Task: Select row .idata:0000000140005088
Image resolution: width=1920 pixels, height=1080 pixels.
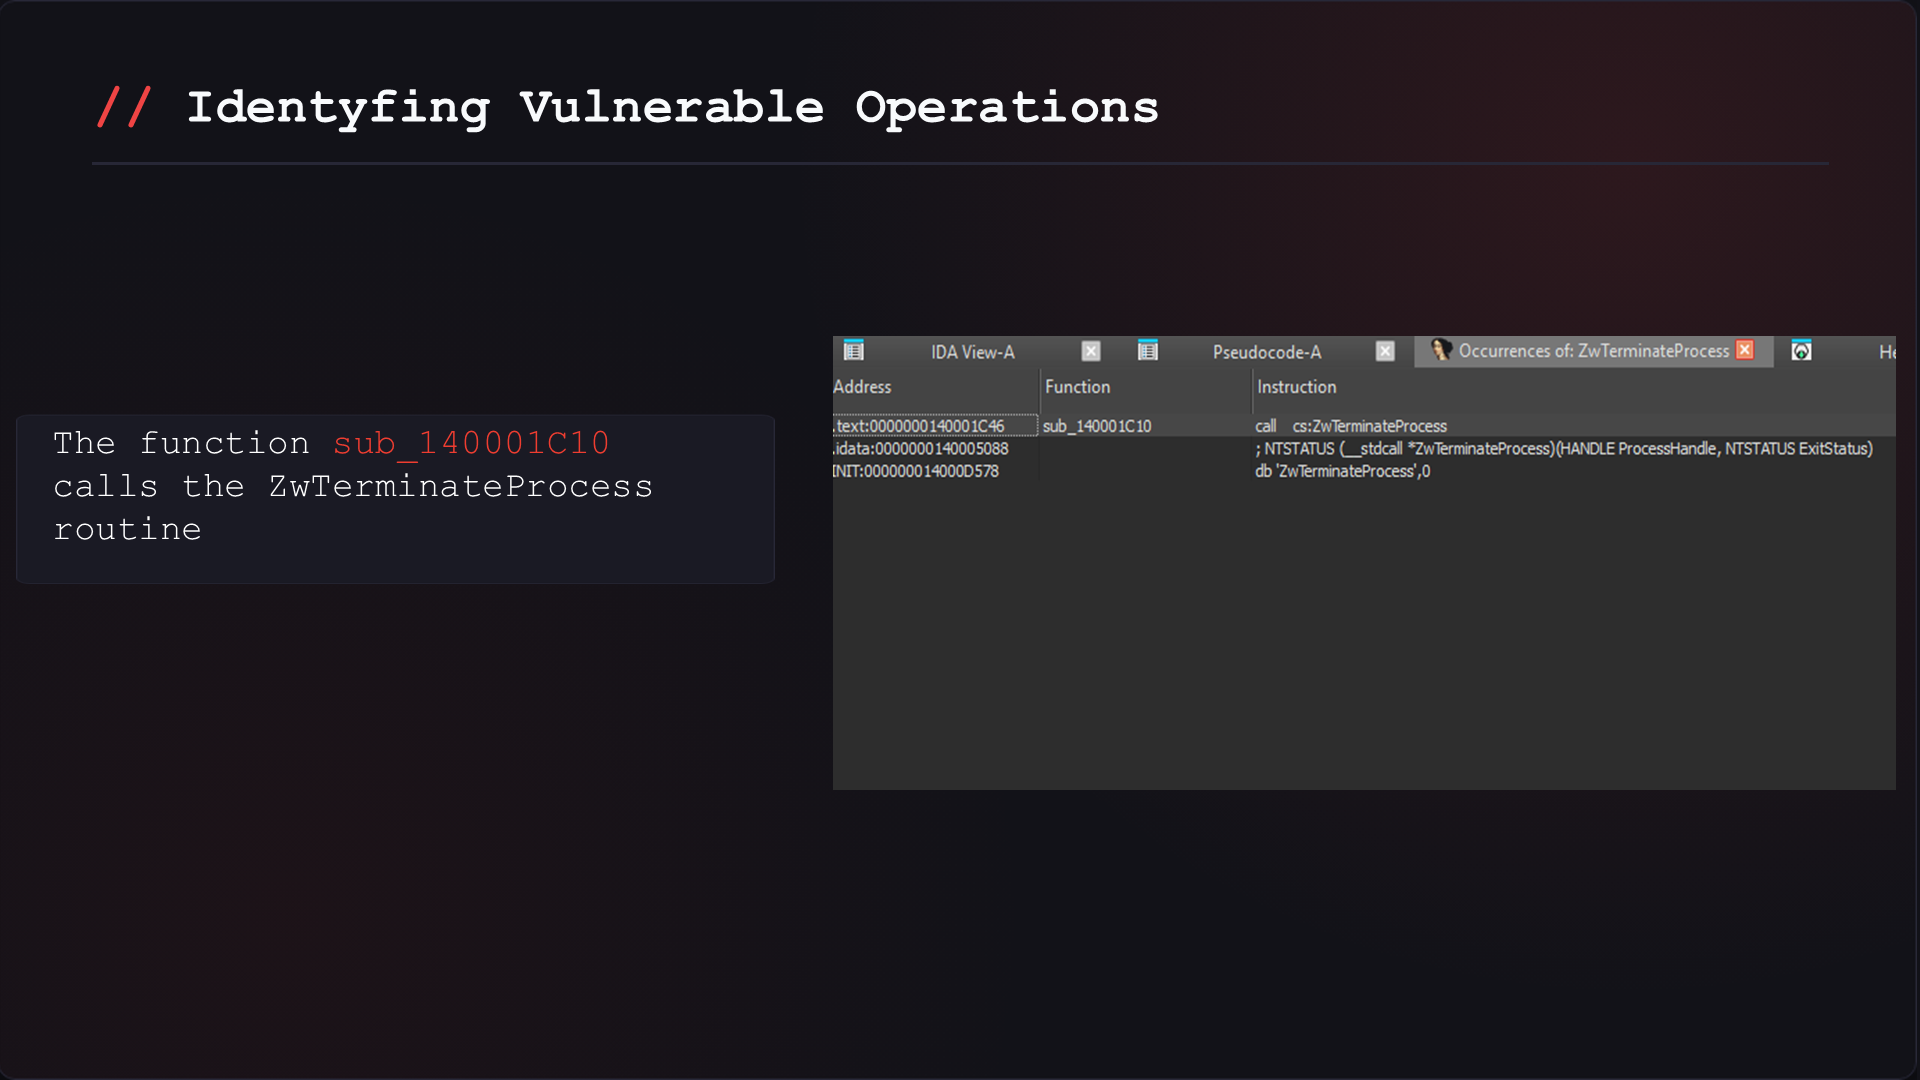Action: click(1364, 449)
